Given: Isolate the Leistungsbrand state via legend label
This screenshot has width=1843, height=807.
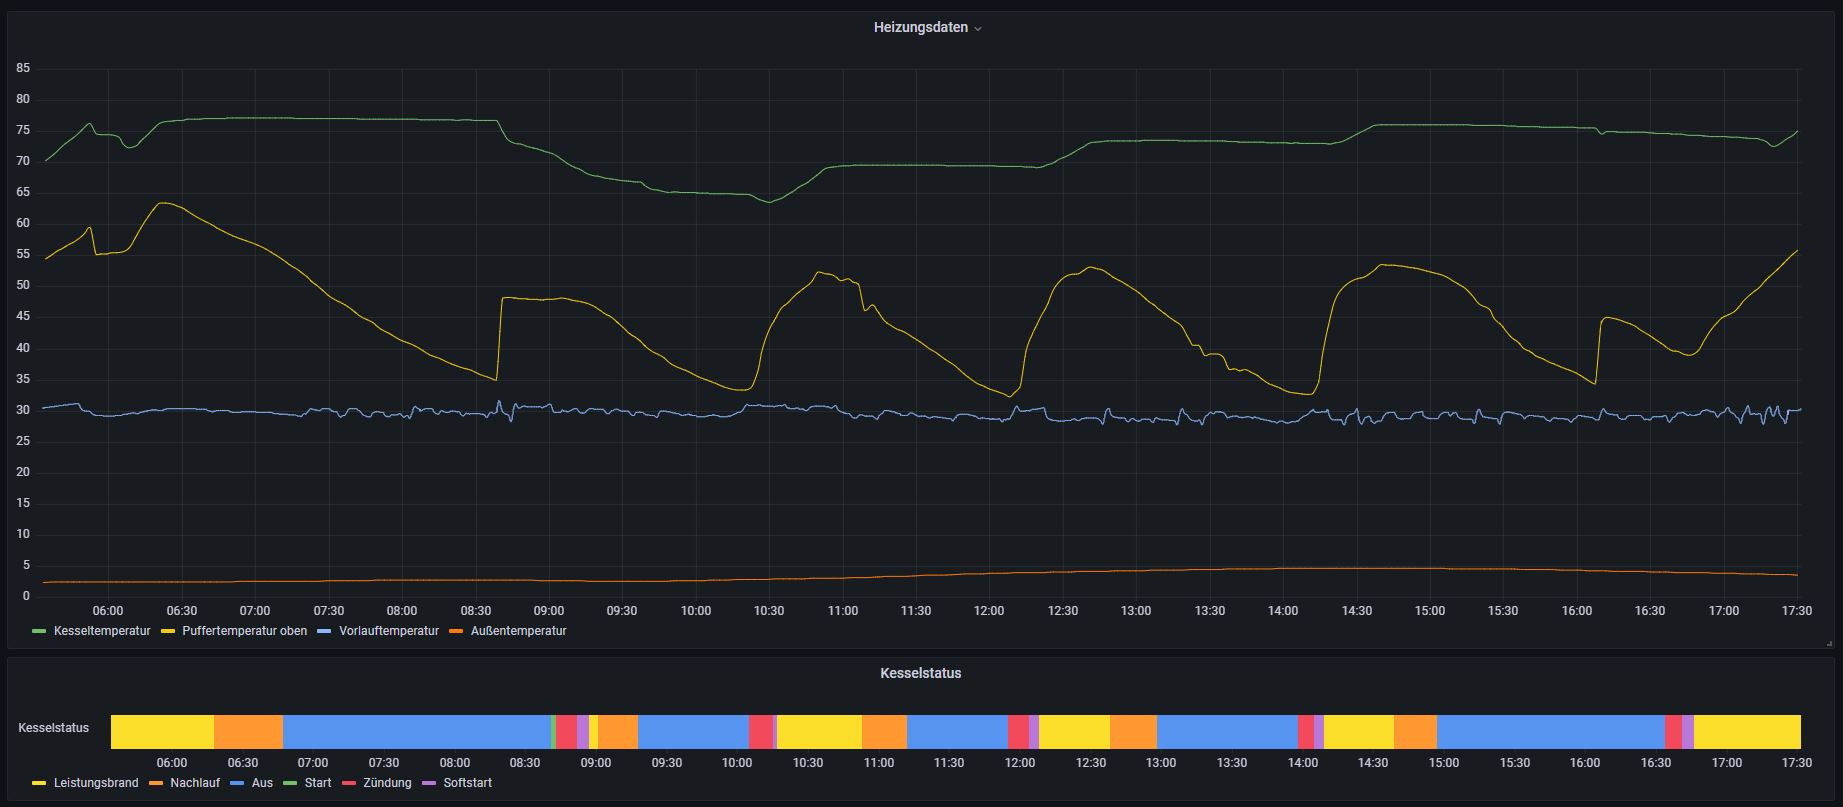Looking at the screenshot, I should (96, 783).
